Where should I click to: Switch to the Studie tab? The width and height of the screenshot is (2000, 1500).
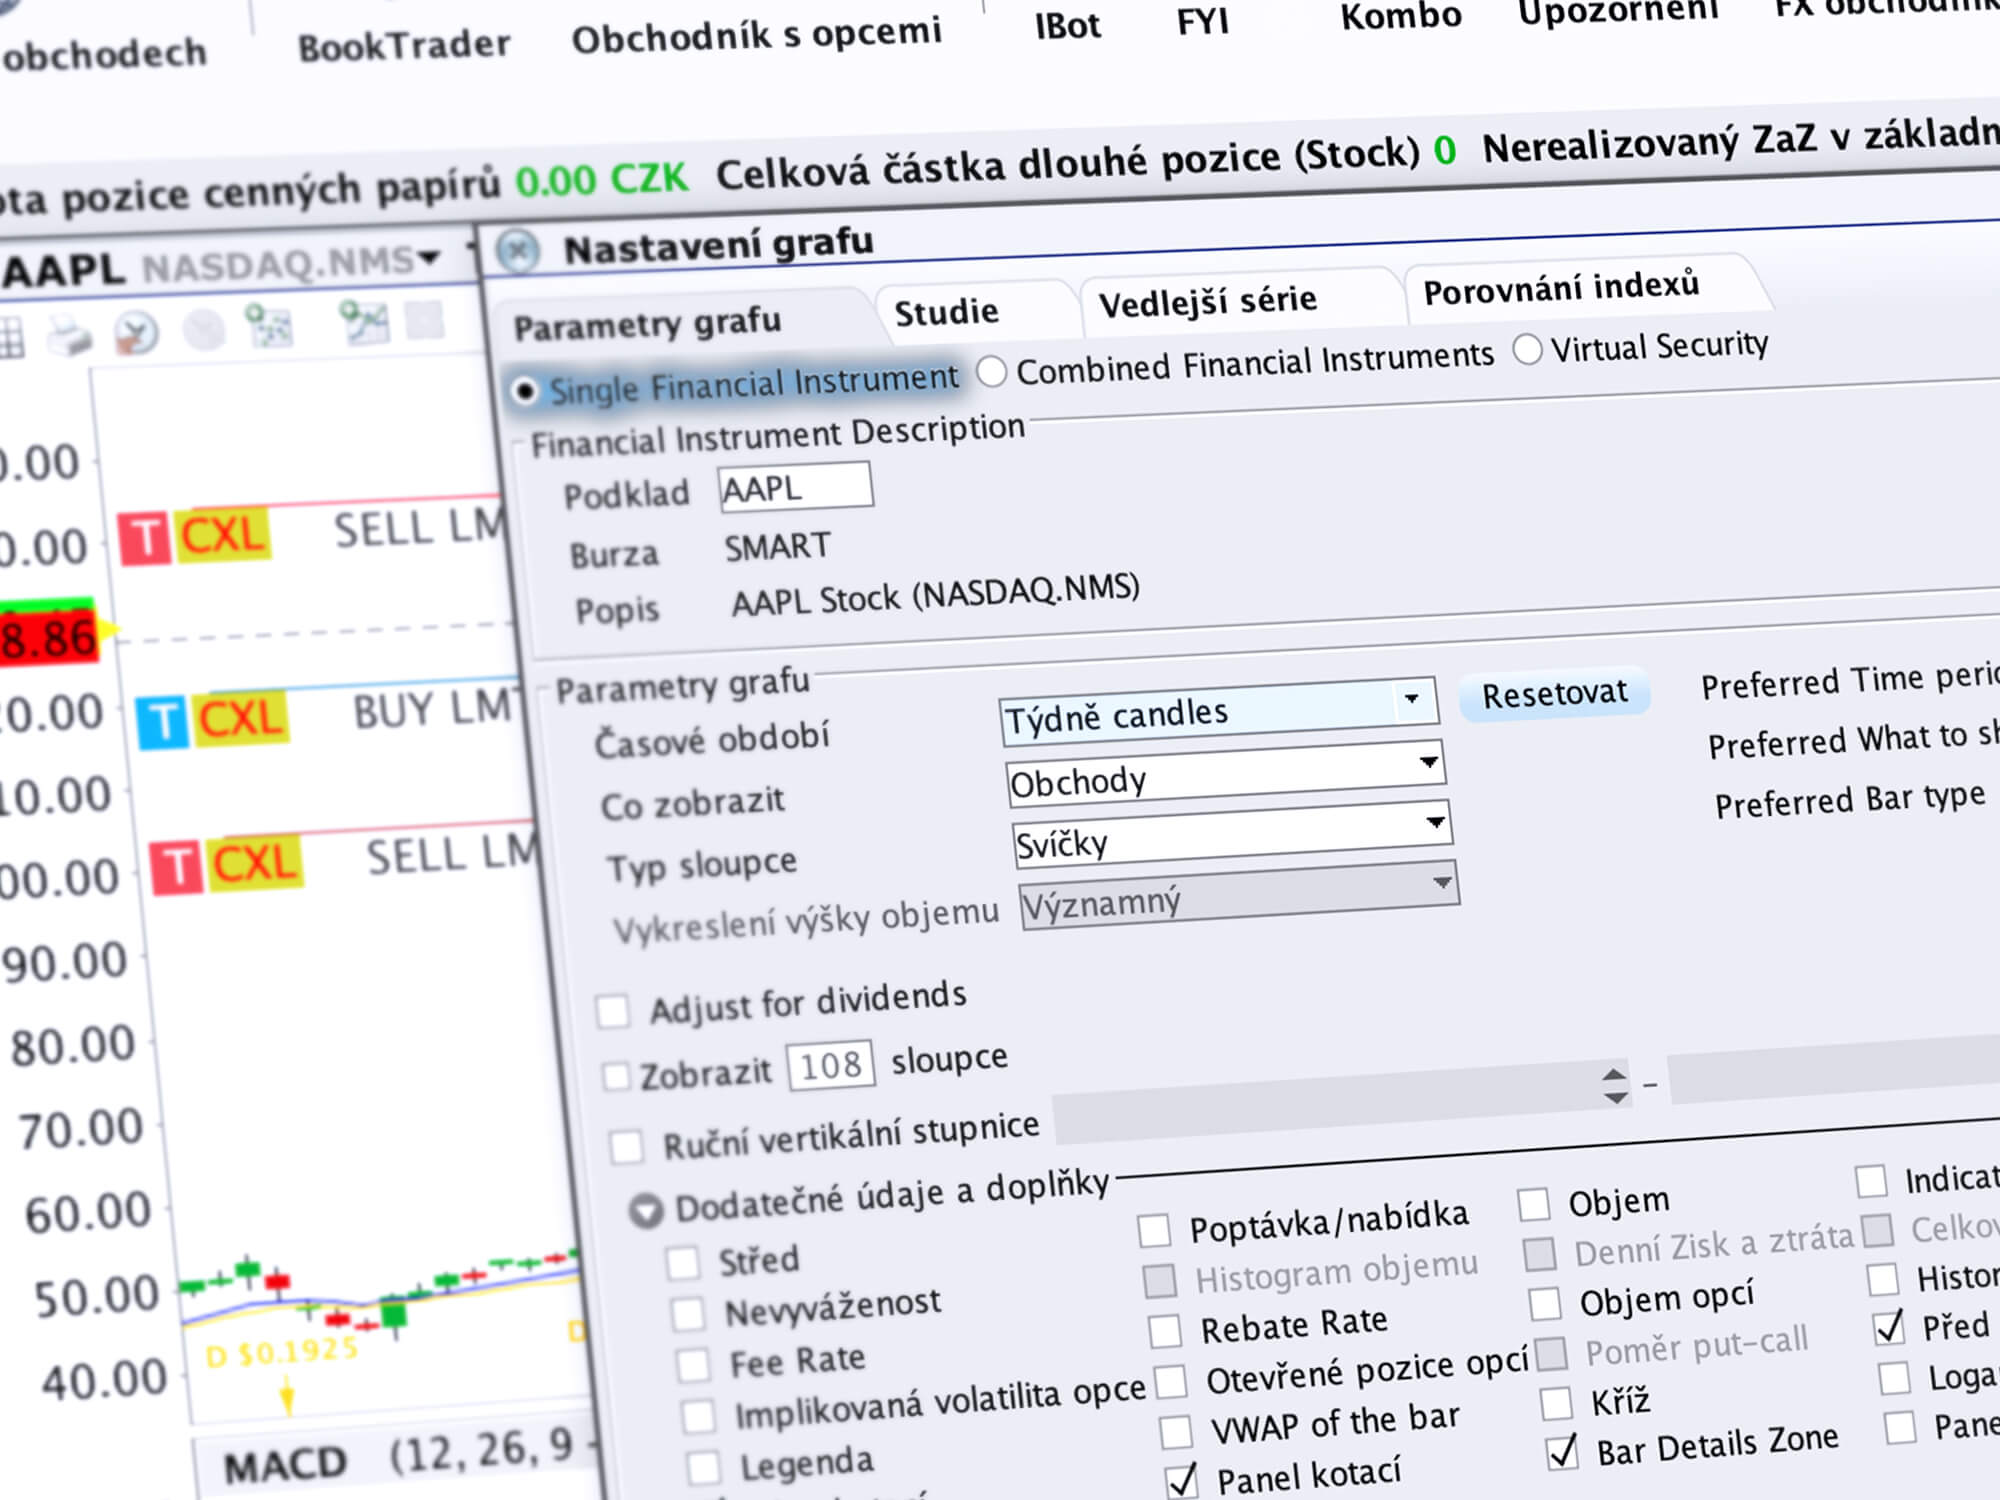(946, 313)
